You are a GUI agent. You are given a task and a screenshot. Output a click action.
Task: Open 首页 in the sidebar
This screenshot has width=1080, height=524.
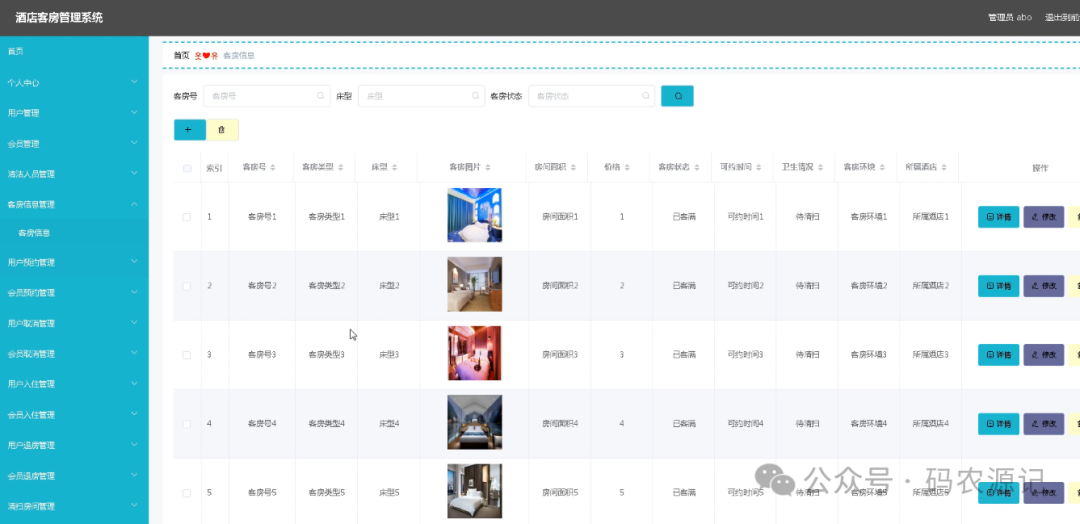(74, 52)
